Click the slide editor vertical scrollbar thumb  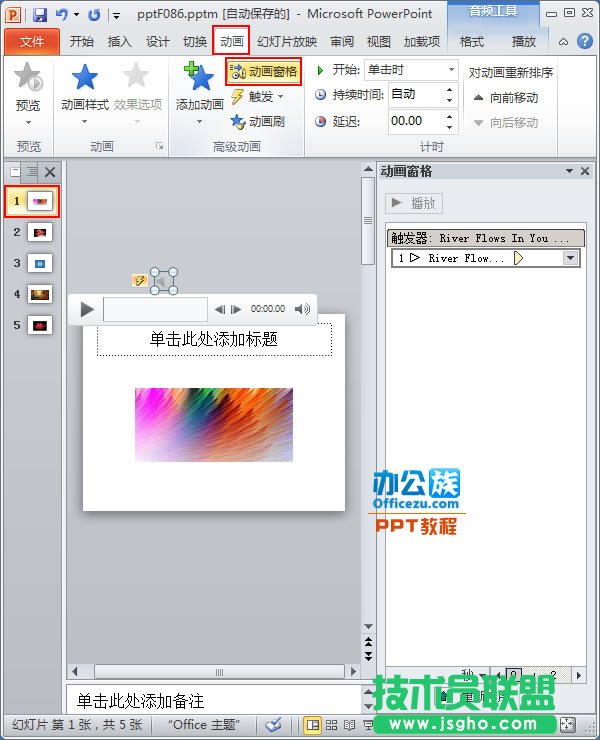tap(368, 221)
